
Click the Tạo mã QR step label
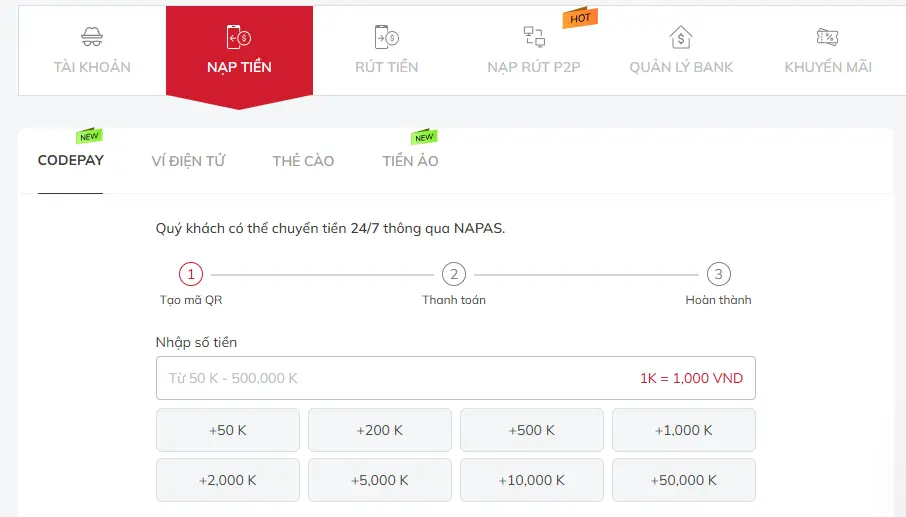(191, 300)
